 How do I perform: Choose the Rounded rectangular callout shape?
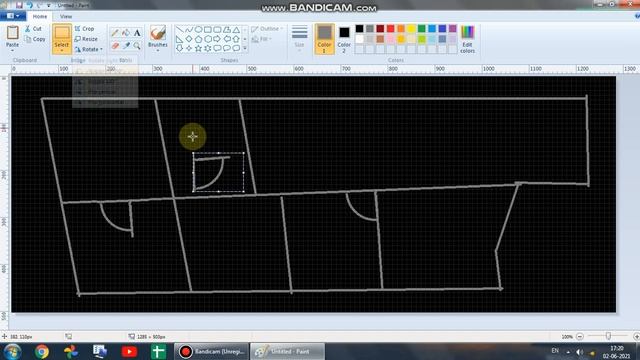coord(217,49)
